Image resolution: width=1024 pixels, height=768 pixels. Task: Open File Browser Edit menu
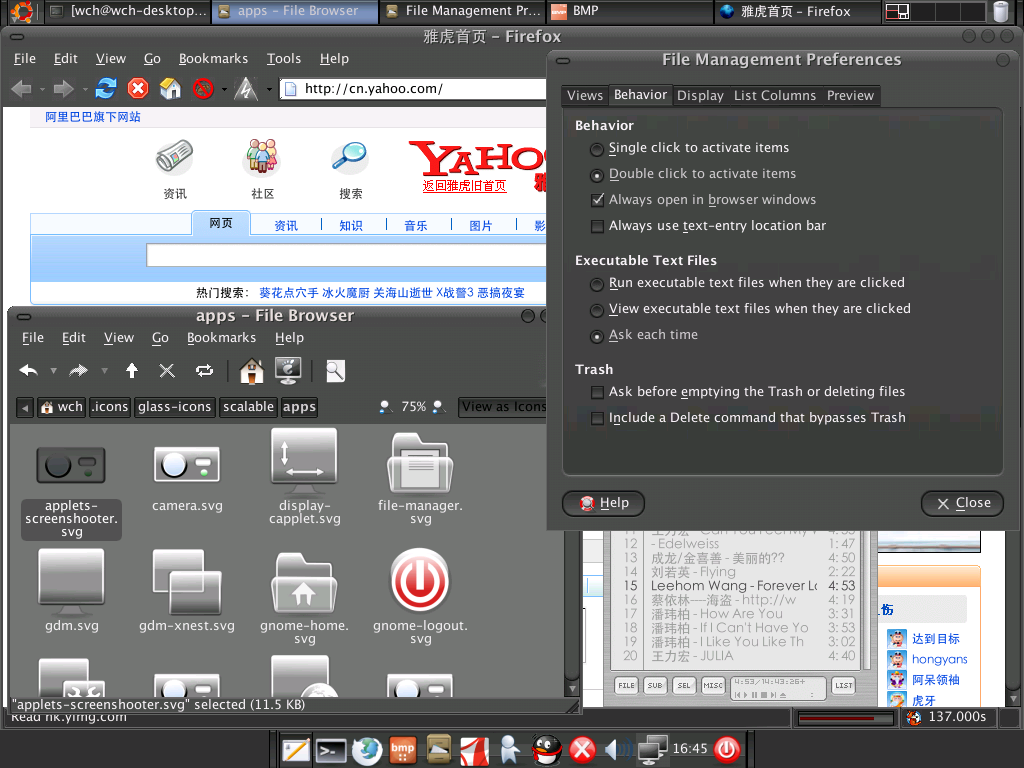[74, 338]
